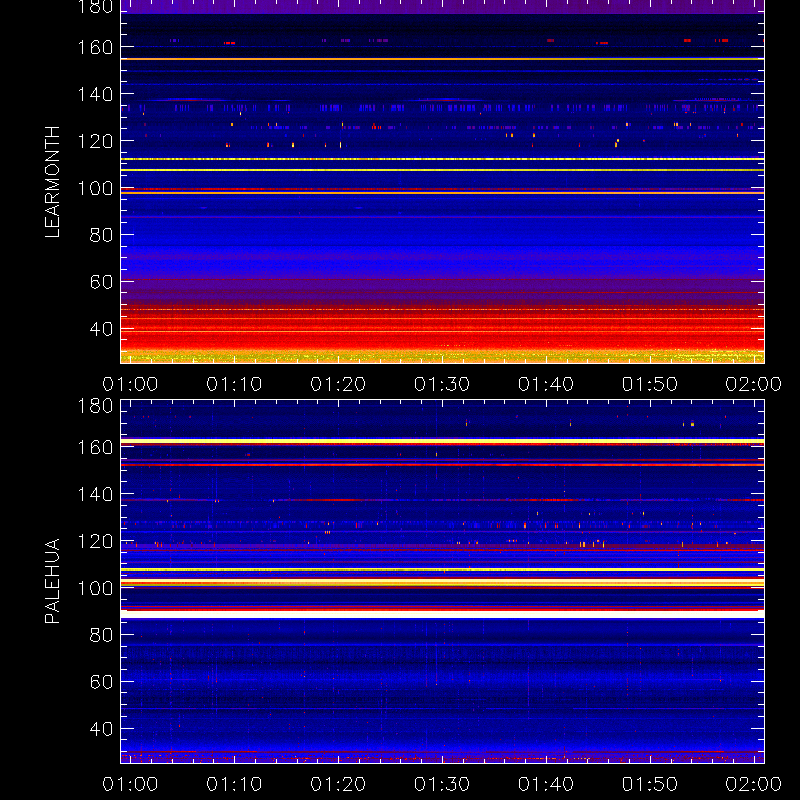Click the PALEHUA vertical axis label

pos(52,581)
